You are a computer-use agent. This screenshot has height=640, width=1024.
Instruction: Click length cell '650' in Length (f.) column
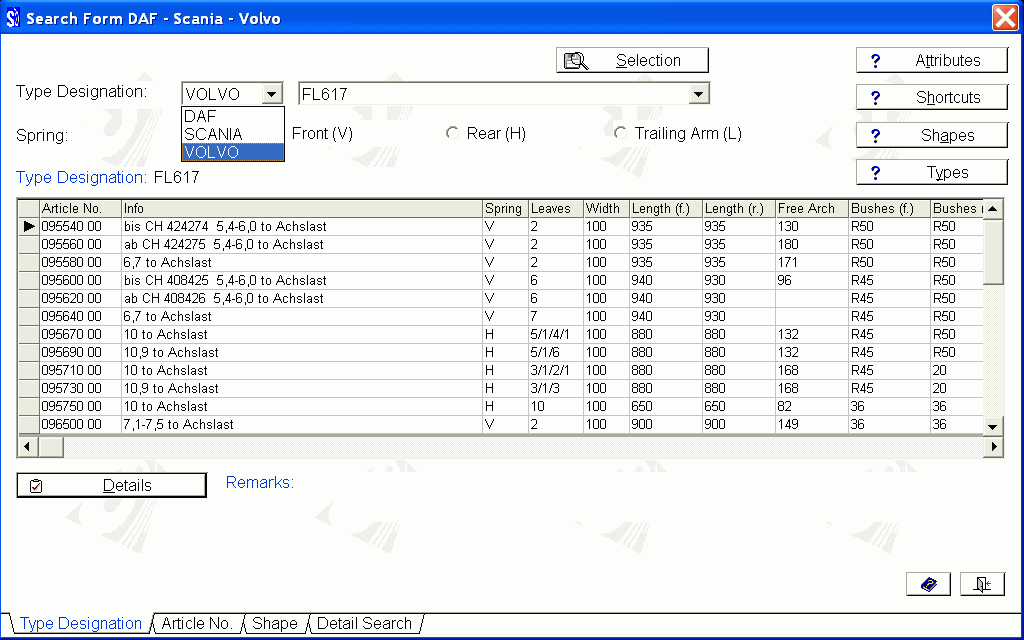(x=665, y=406)
